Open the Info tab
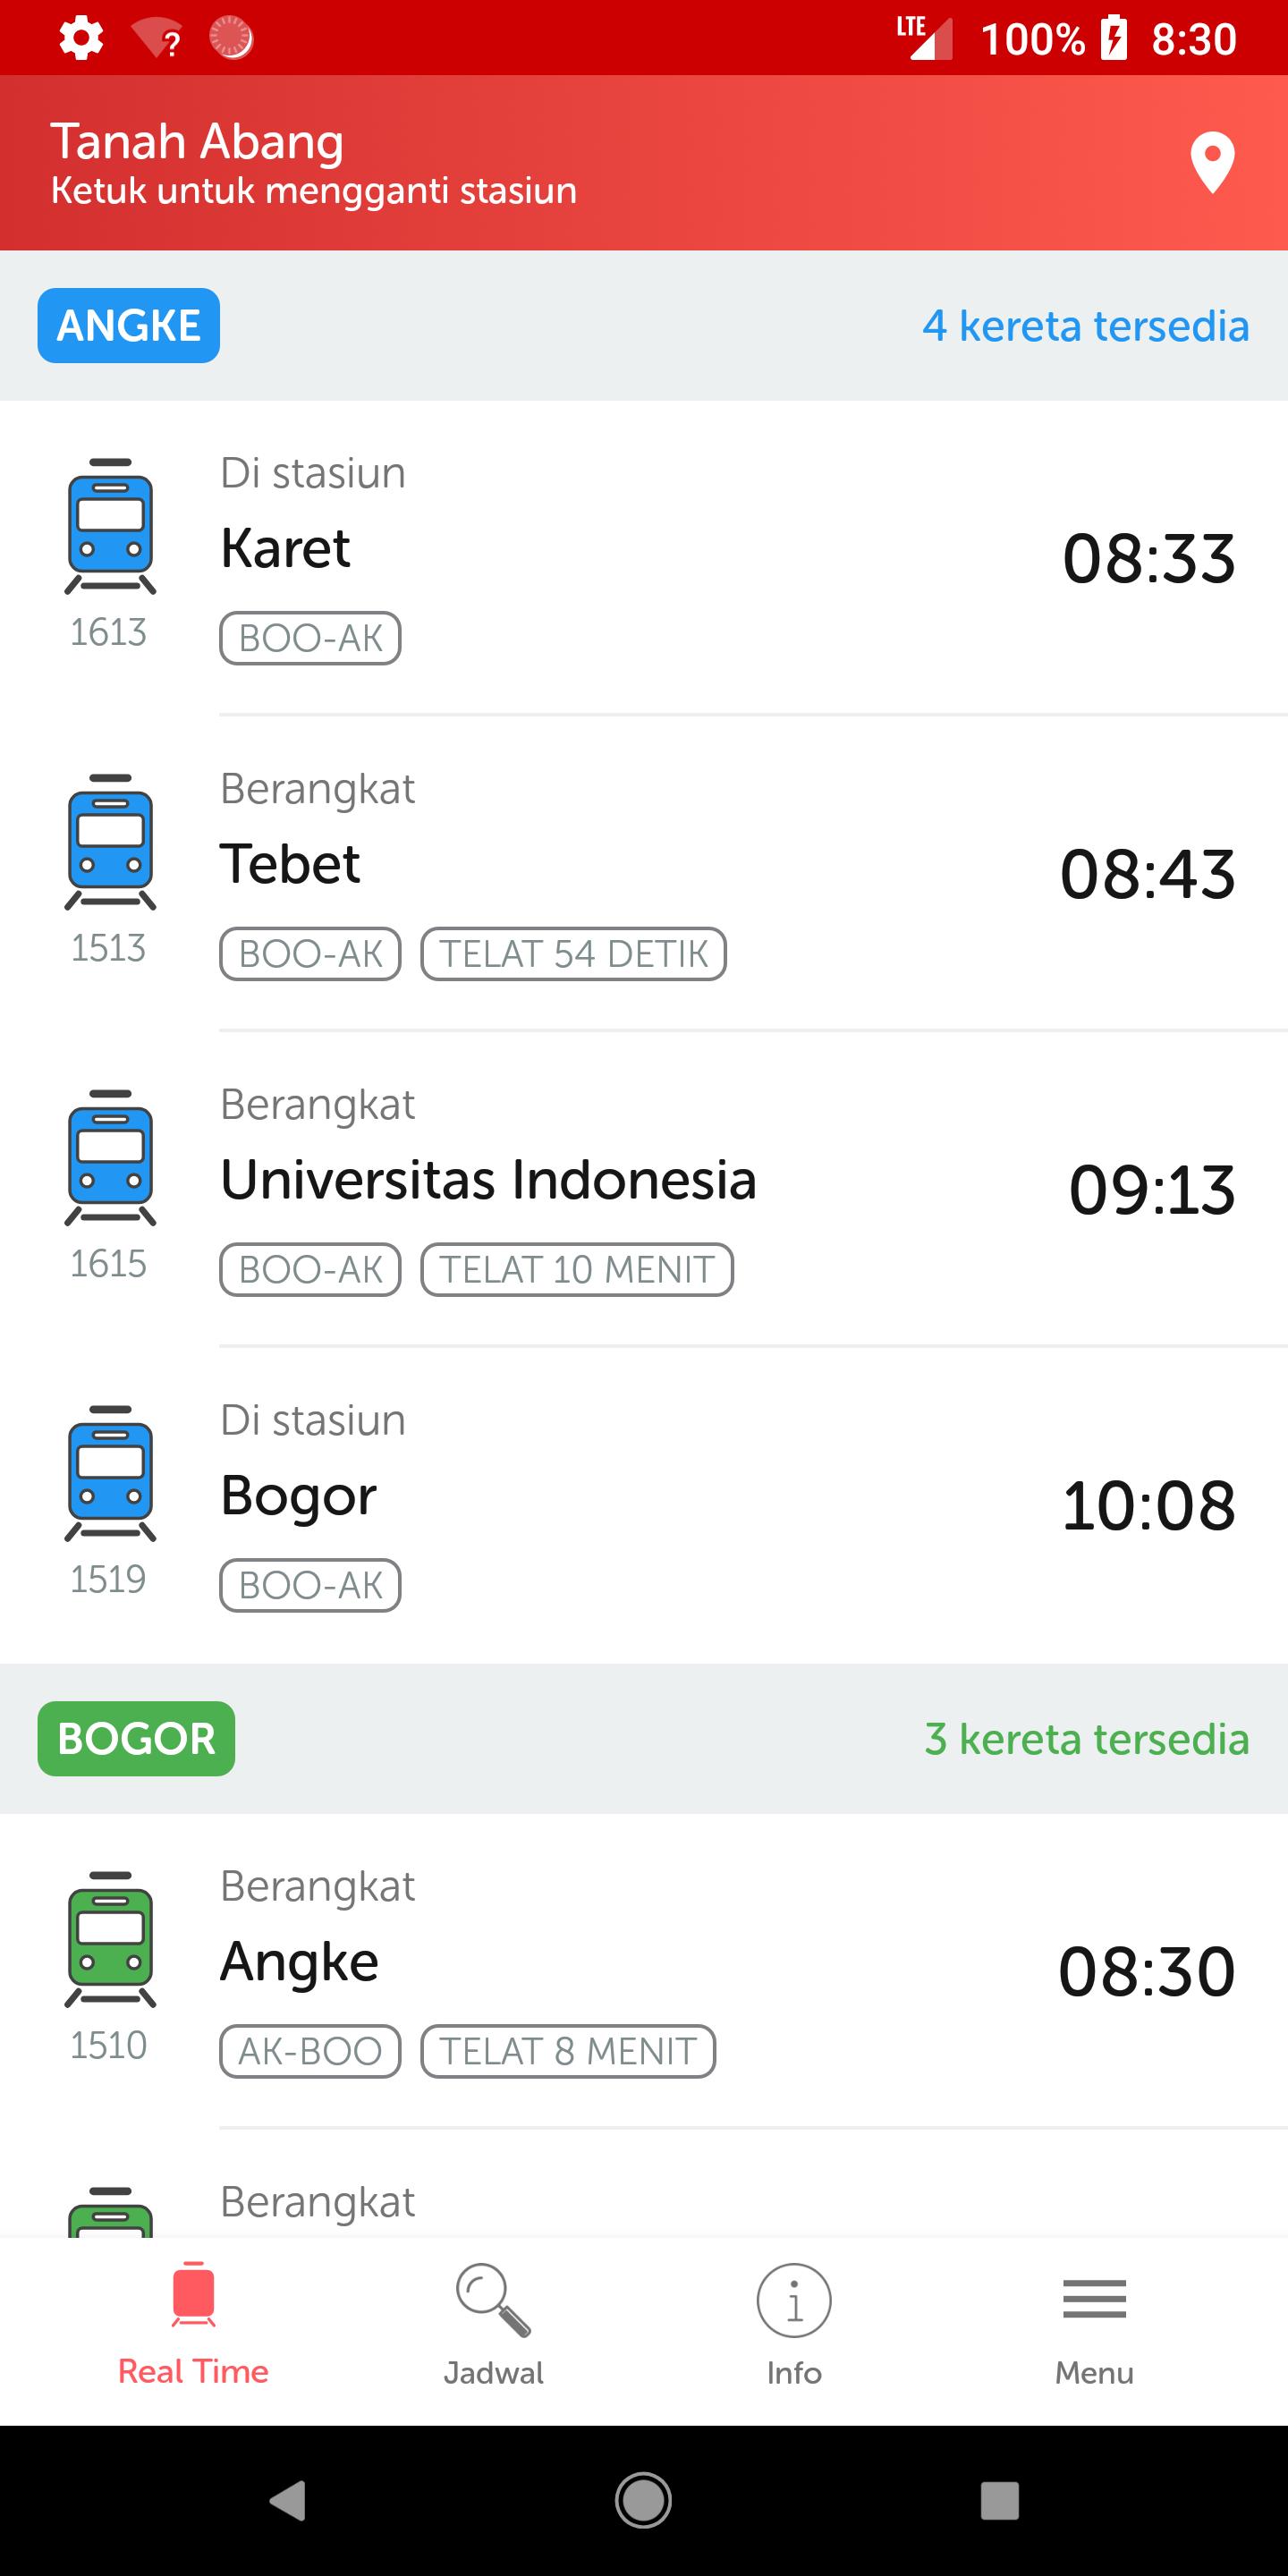The image size is (1288, 2576). pyautogui.click(x=794, y=2326)
